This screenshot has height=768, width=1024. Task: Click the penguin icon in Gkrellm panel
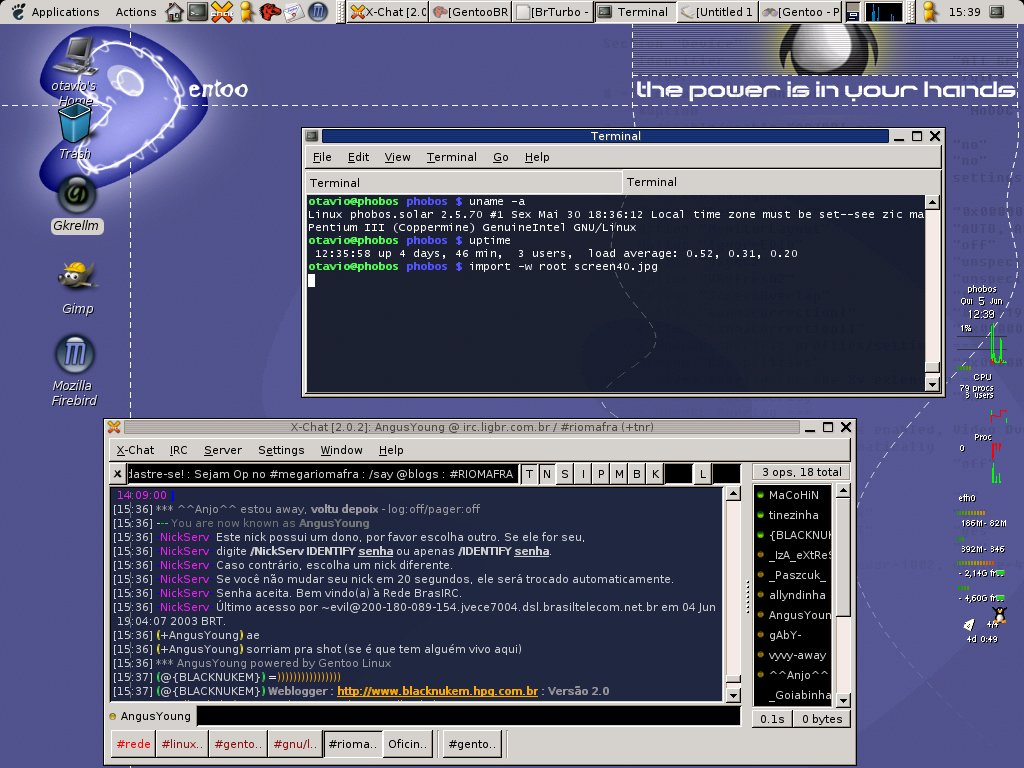point(999,615)
